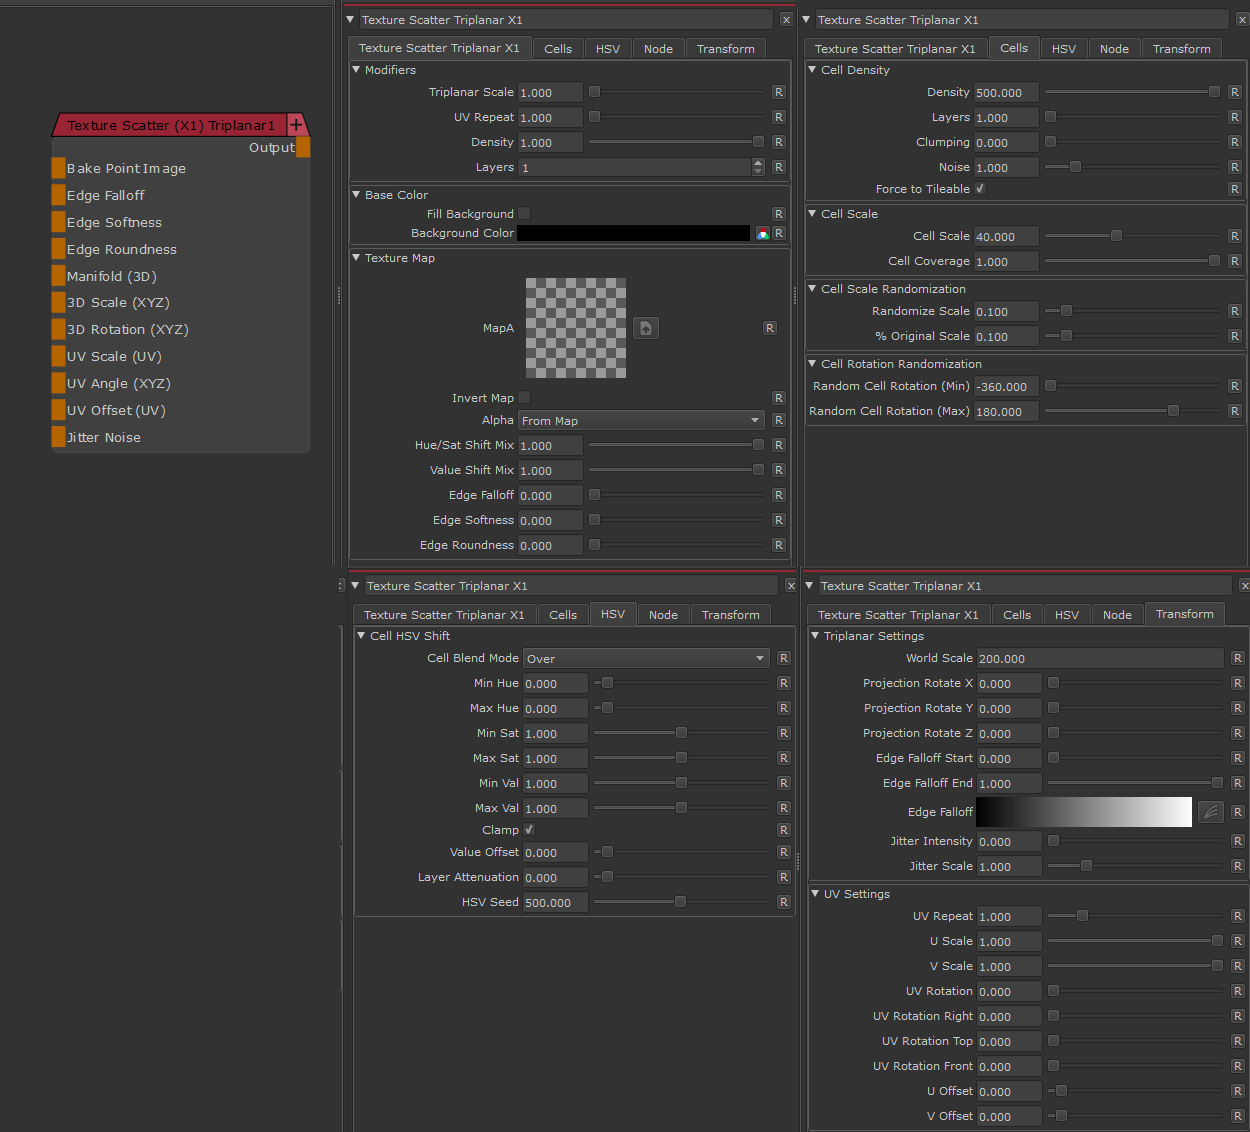Open the Cell Blend Mode dropdown
Screen dimensions: 1250x1132
pyautogui.click(x=646, y=658)
